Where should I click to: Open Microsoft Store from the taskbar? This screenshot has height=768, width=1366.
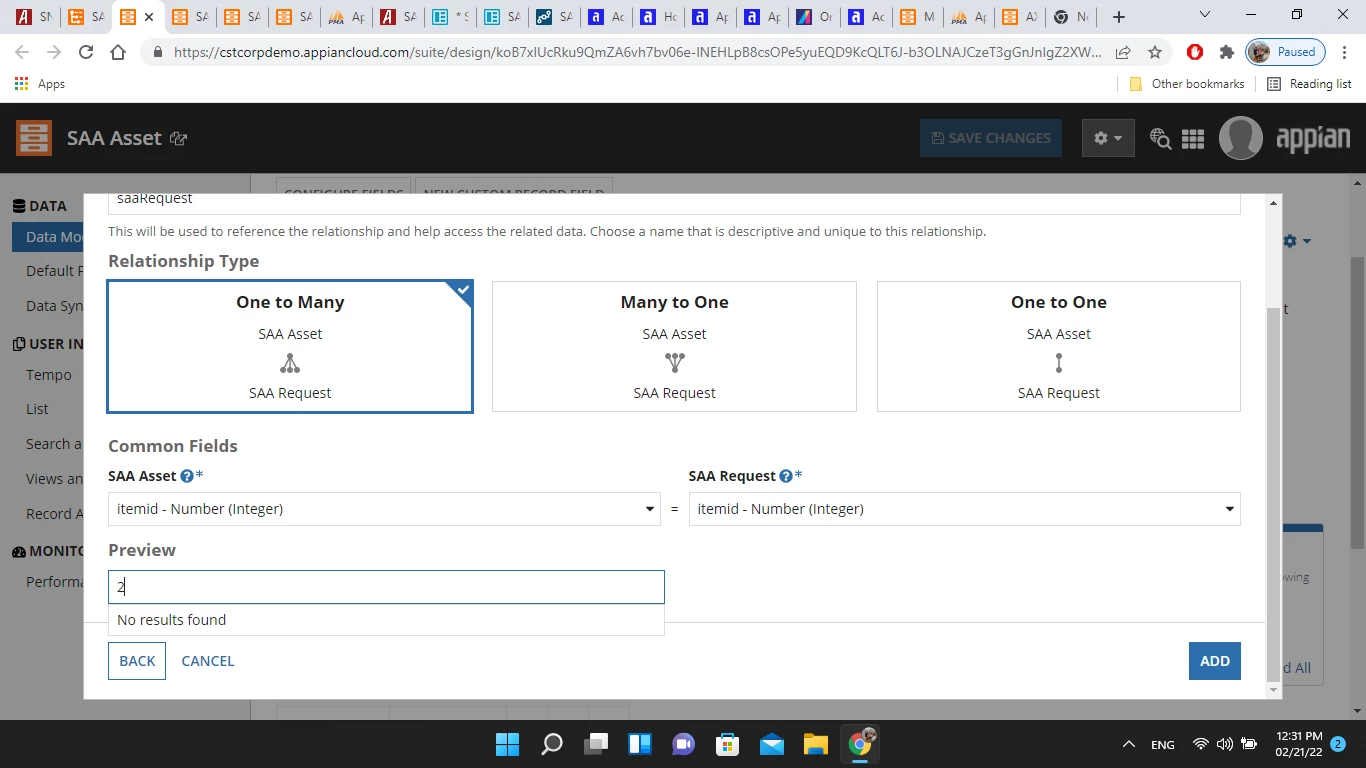pyautogui.click(x=727, y=744)
